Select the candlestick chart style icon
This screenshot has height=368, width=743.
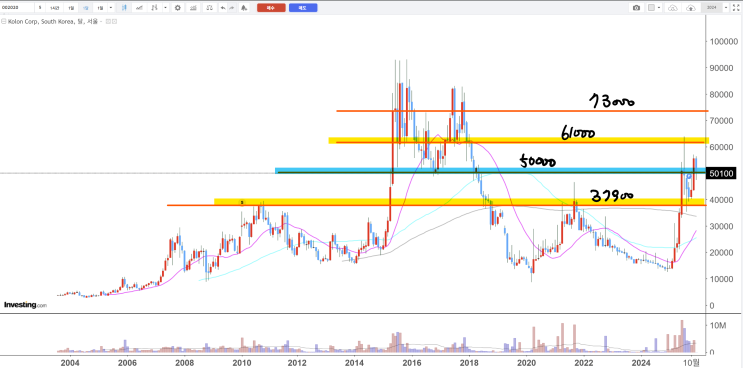point(124,8)
